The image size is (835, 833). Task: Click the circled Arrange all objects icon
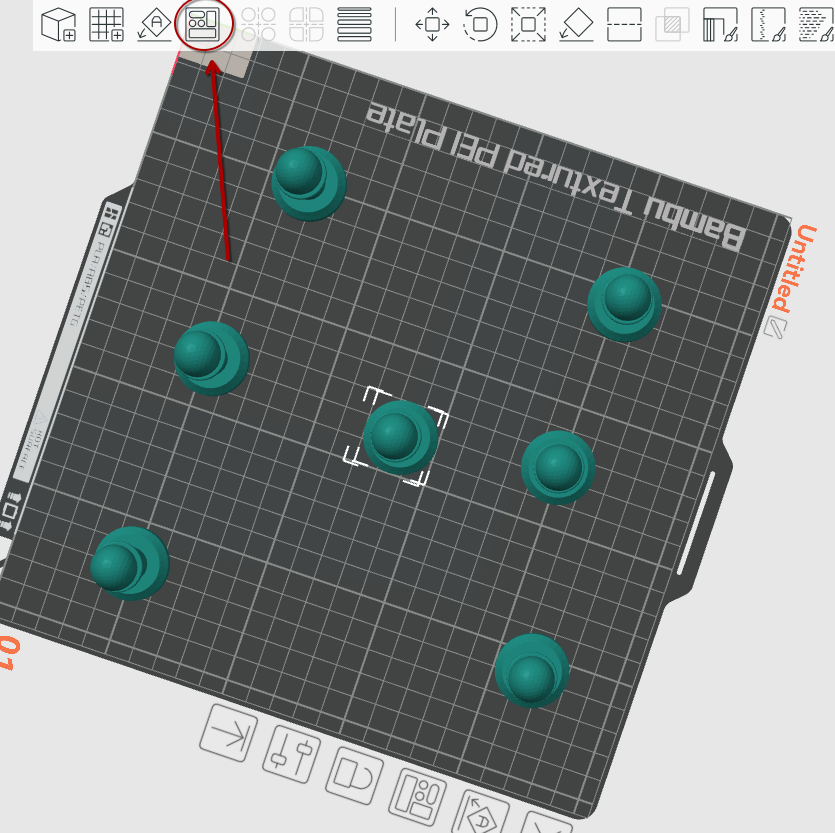click(x=204, y=24)
